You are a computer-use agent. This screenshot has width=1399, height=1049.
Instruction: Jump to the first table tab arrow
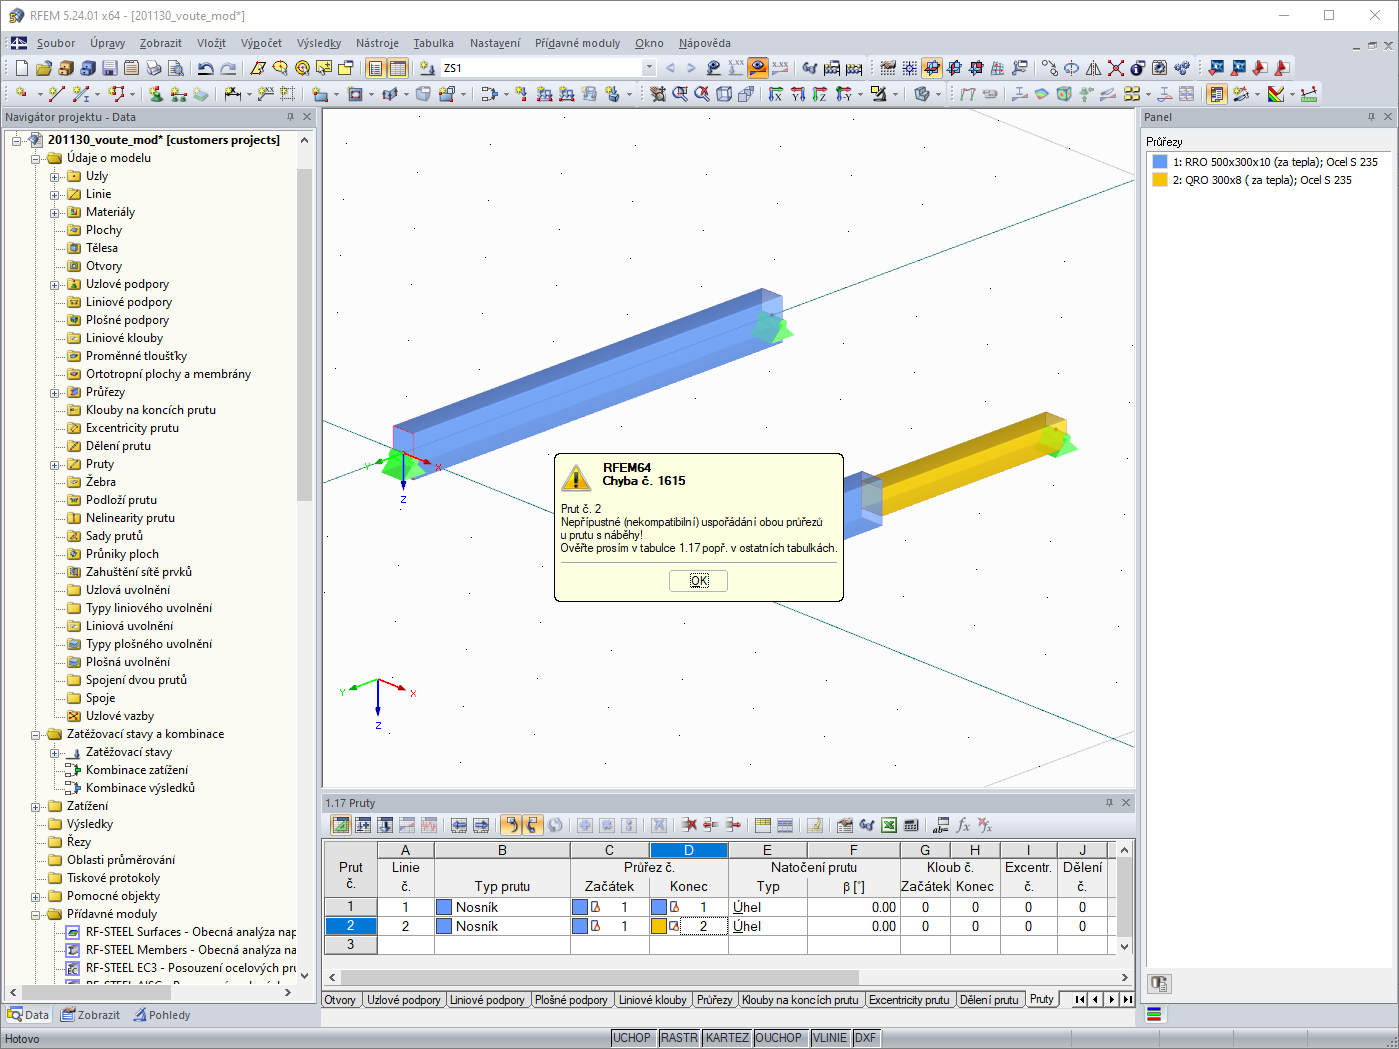1079,1000
